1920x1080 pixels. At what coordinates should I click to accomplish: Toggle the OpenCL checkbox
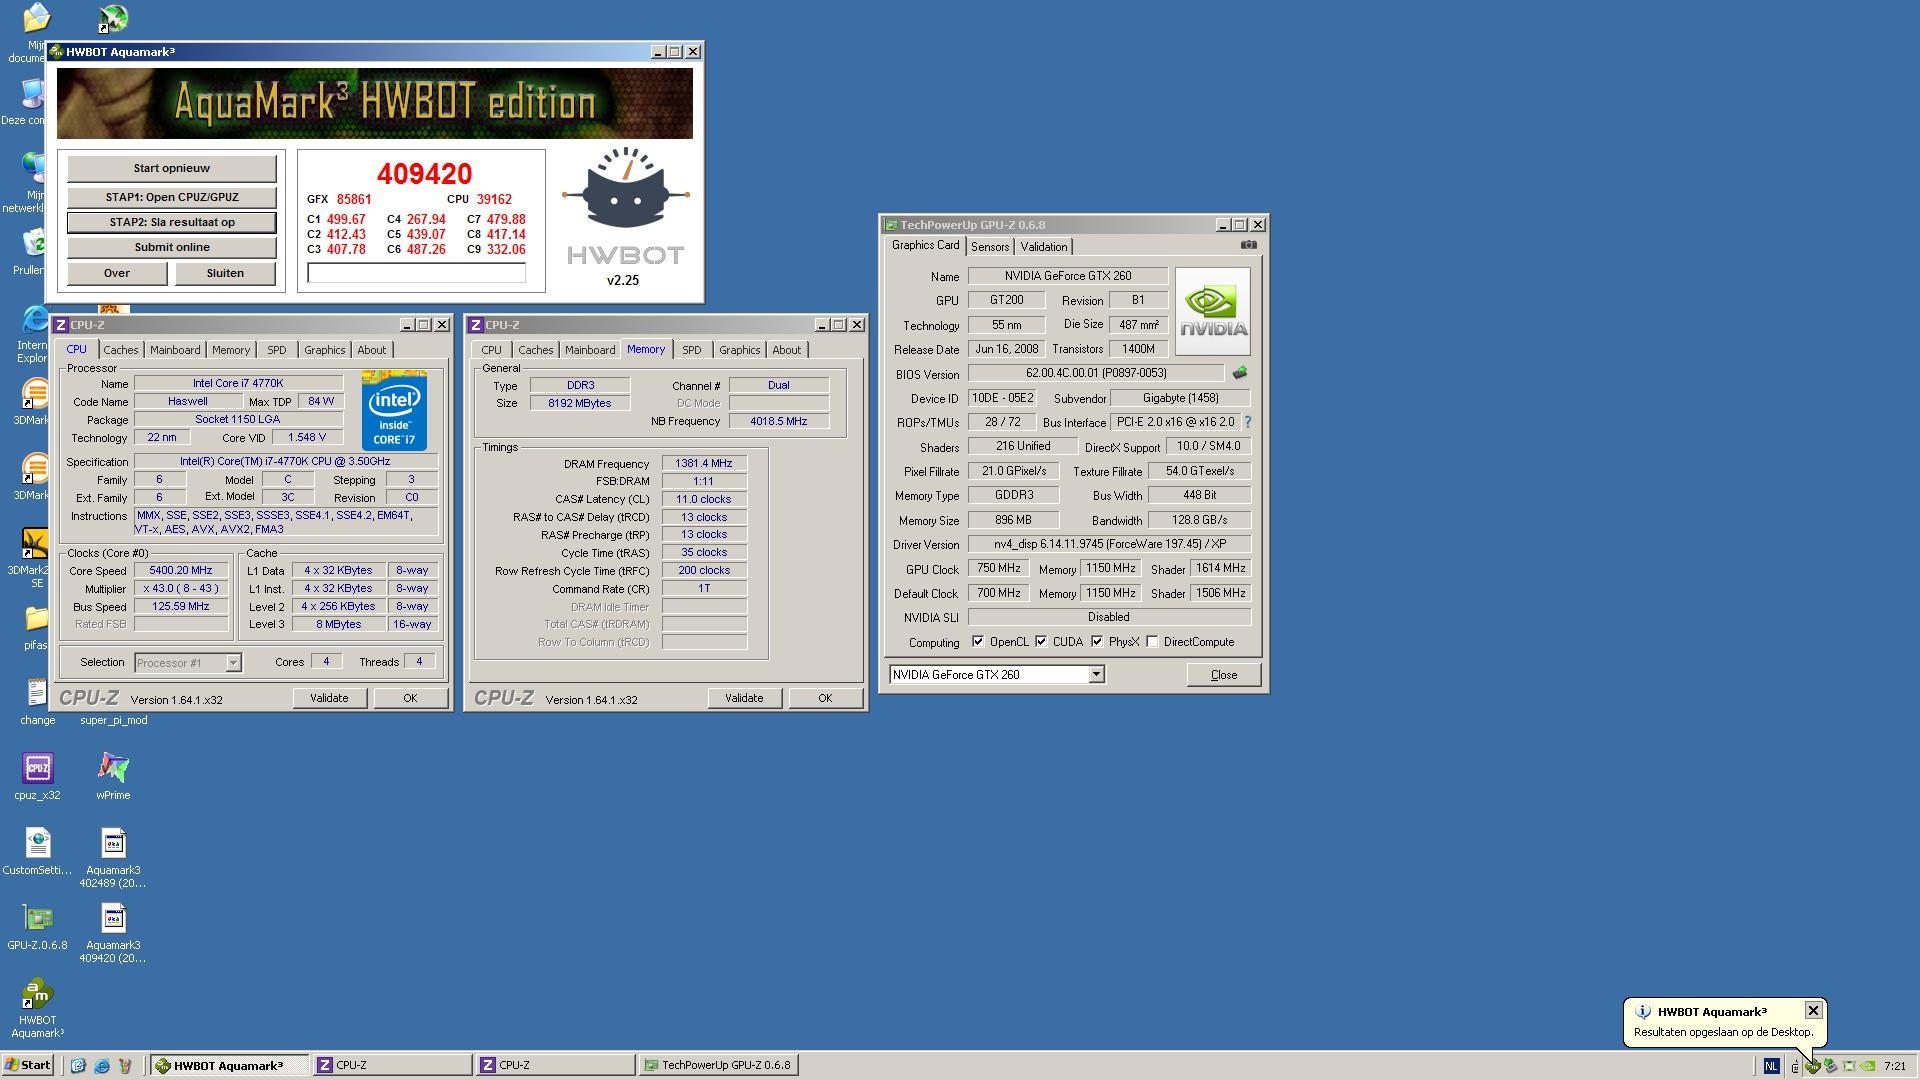pos(978,642)
